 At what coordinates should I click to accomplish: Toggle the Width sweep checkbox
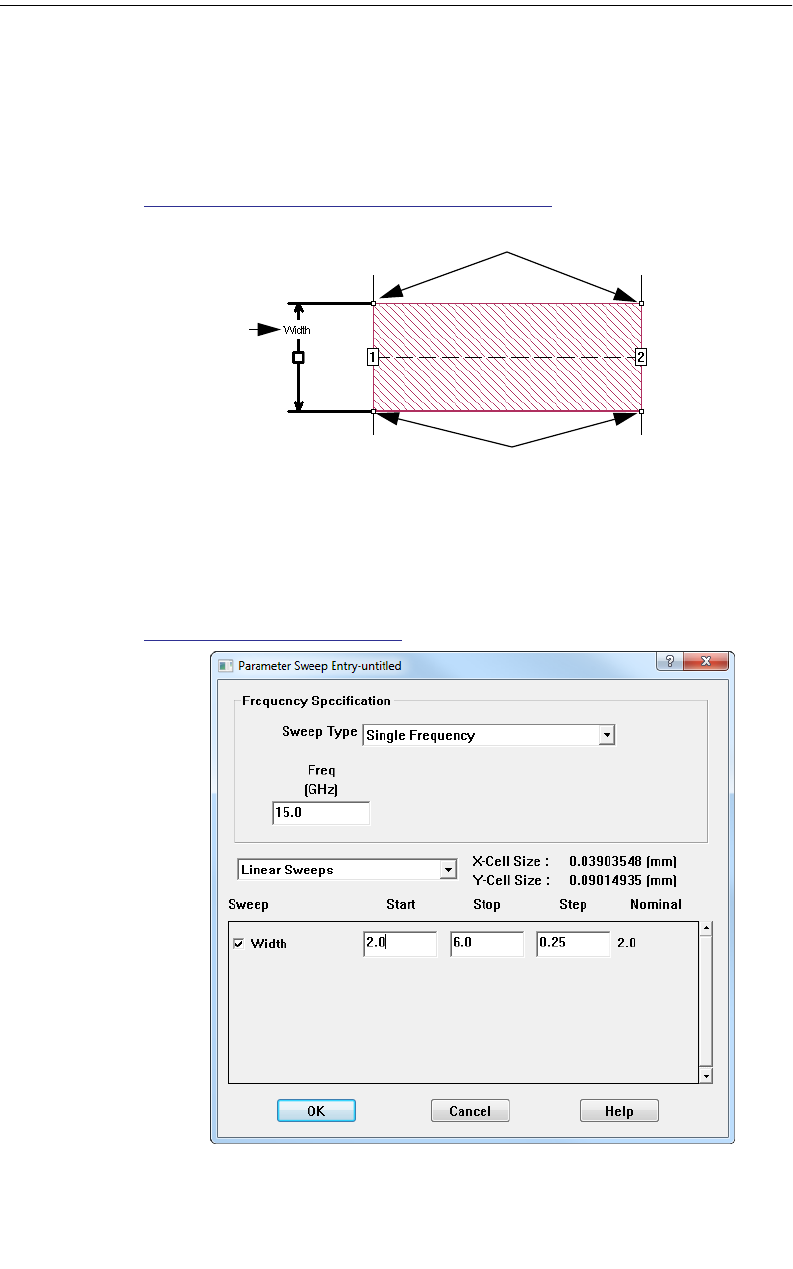point(238,943)
